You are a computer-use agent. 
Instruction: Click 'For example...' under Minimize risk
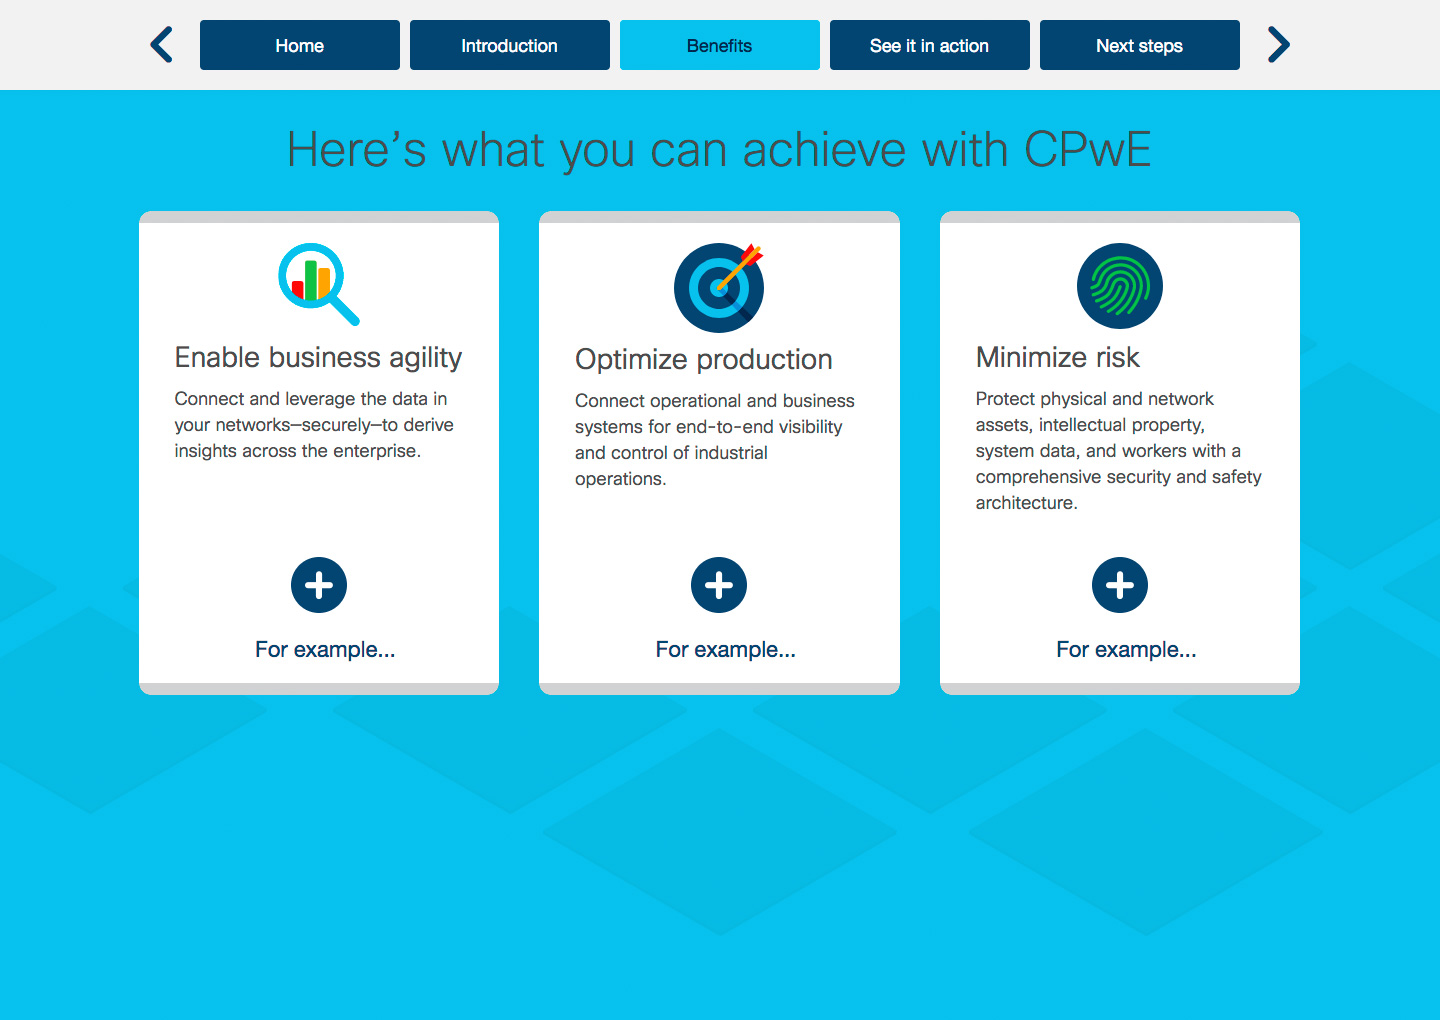click(x=1126, y=650)
